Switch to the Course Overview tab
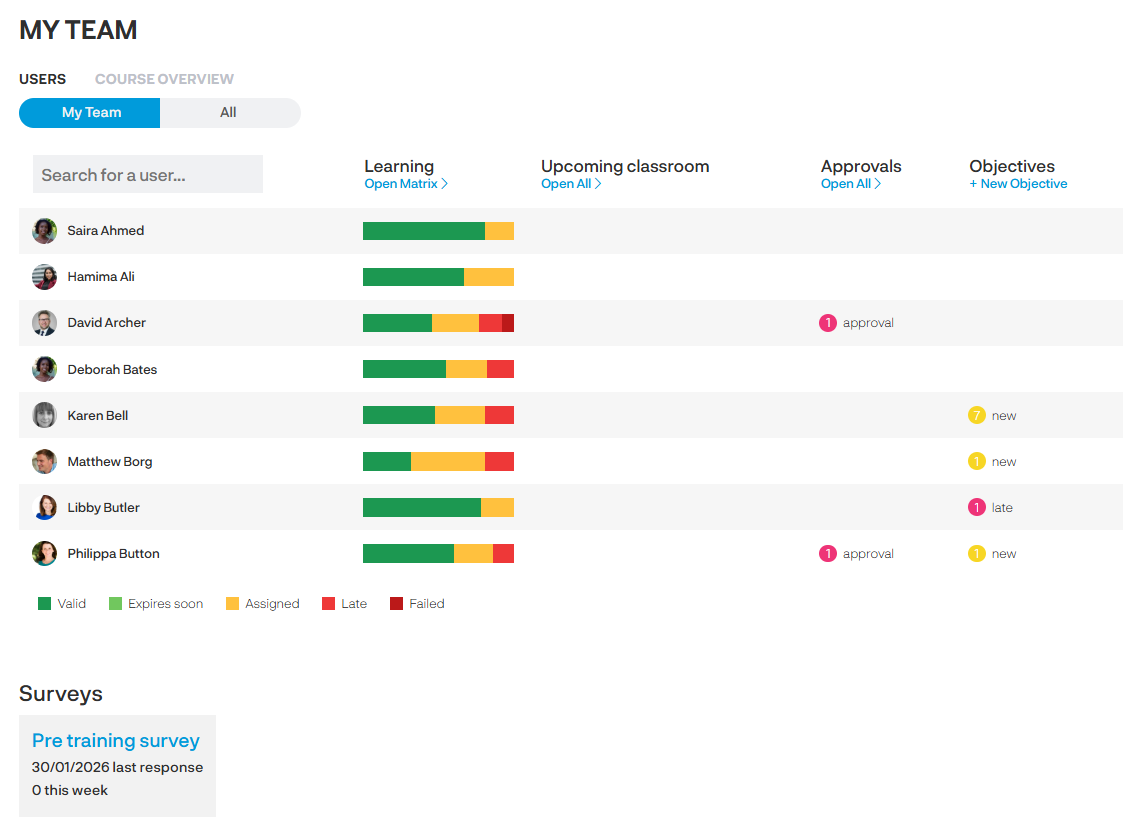Image resolution: width=1142 pixels, height=824 pixels. tap(164, 79)
